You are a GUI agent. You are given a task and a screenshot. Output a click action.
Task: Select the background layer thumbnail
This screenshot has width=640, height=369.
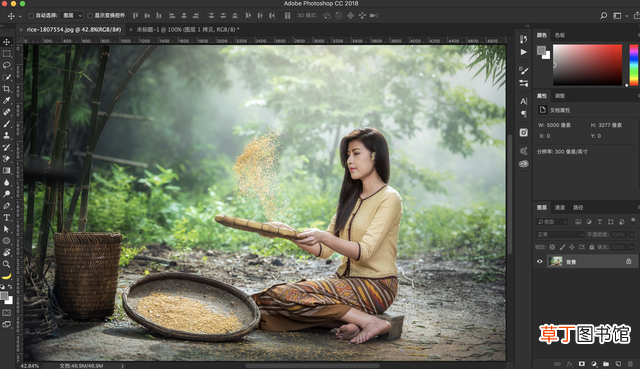(x=555, y=262)
